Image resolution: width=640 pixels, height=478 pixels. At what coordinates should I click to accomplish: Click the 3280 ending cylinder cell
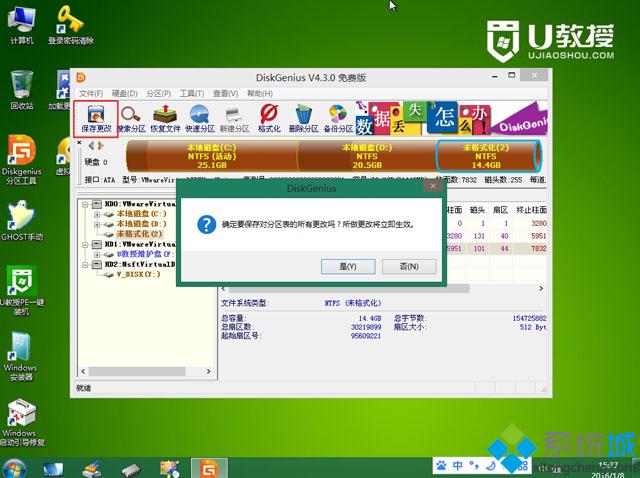[539, 223]
